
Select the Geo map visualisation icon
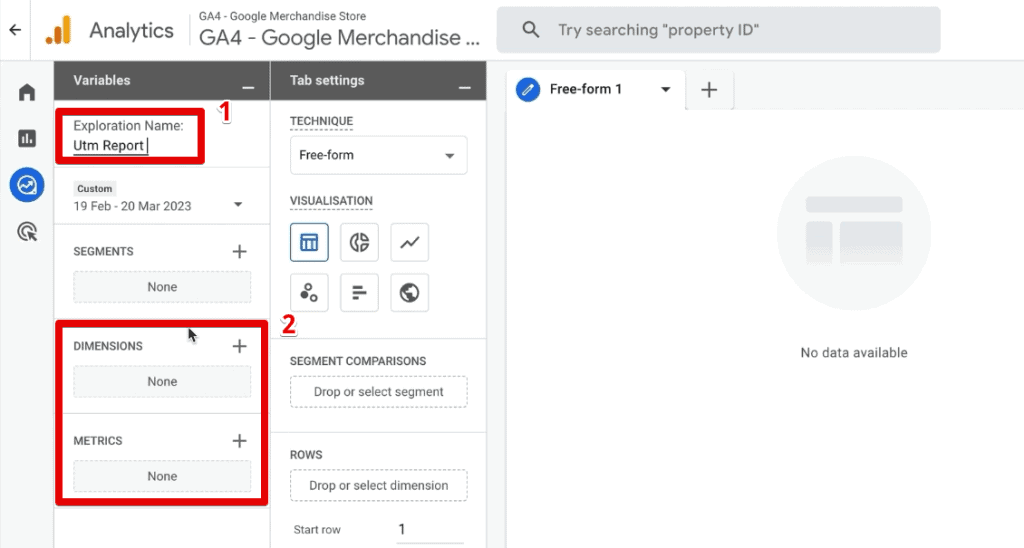pos(409,293)
